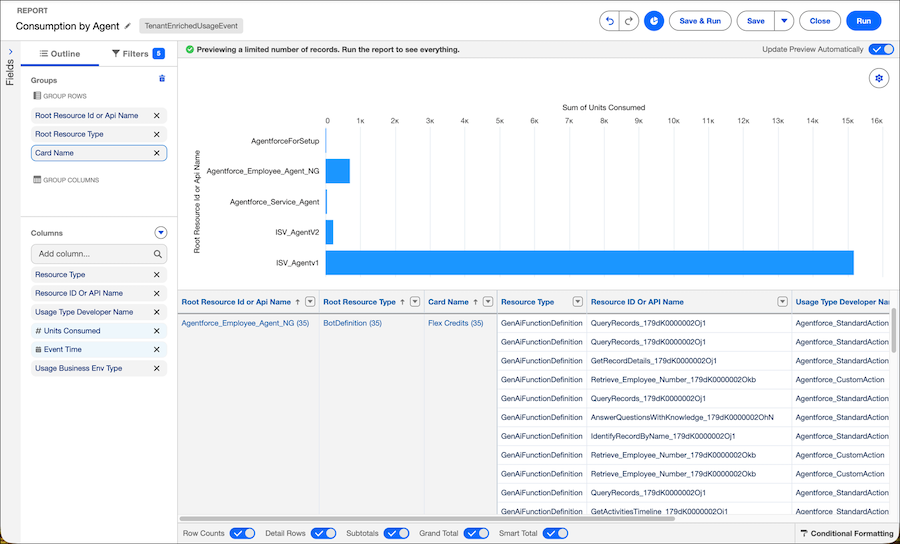Toggle Subtotals switch

[397, 533]
